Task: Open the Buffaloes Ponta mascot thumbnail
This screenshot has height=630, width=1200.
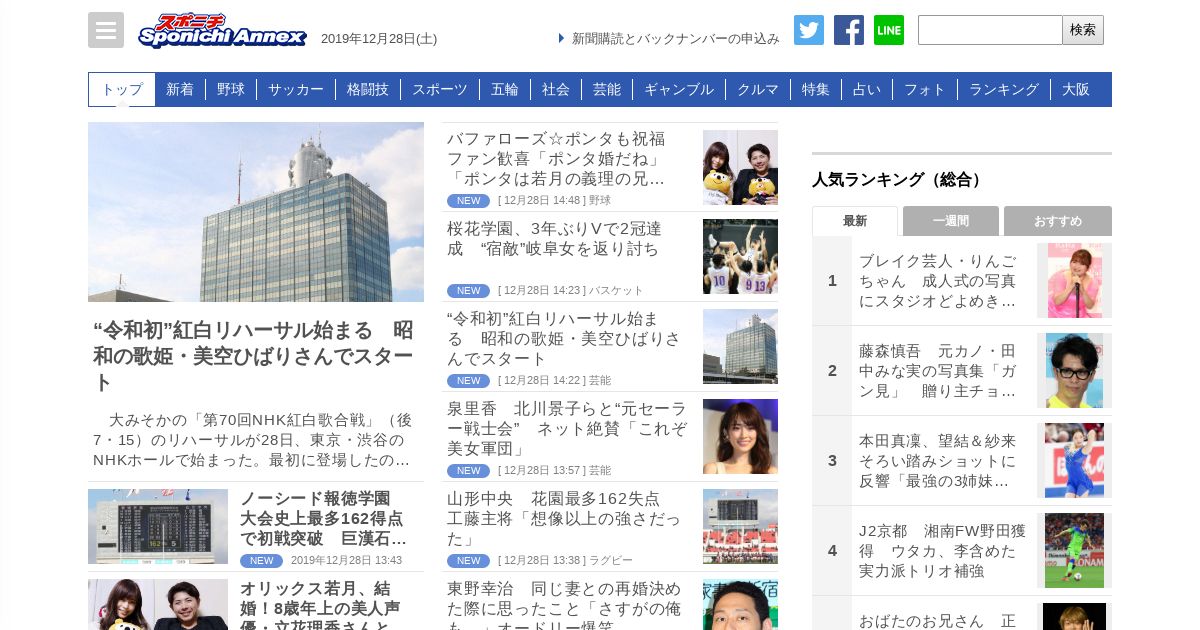Action: [740, 167]
